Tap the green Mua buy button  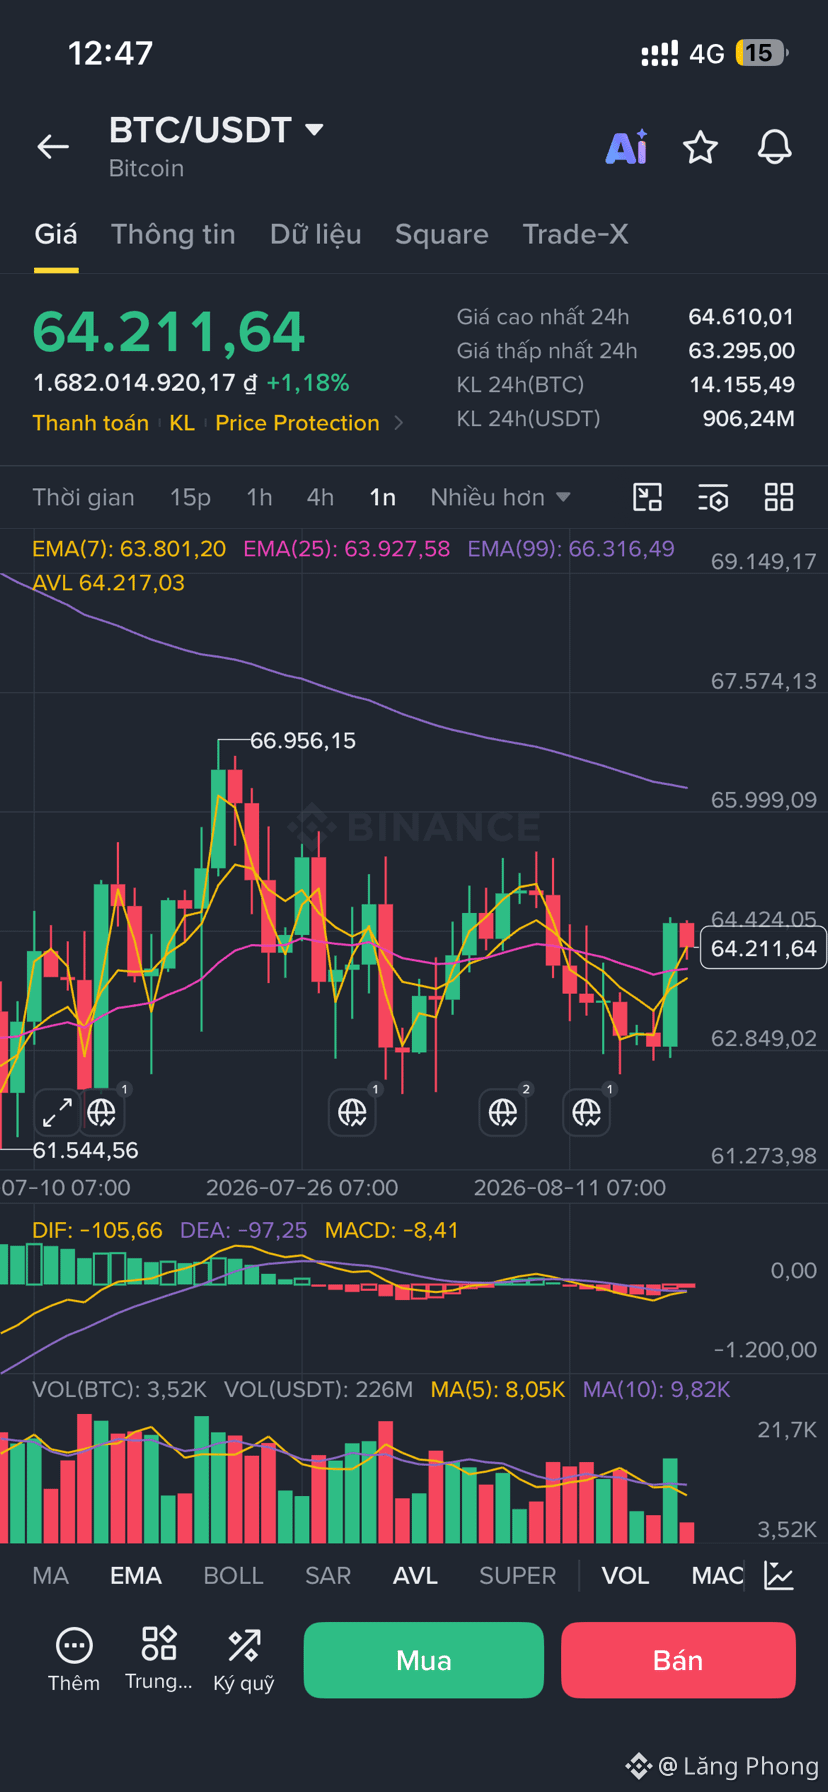(424, 1660)
